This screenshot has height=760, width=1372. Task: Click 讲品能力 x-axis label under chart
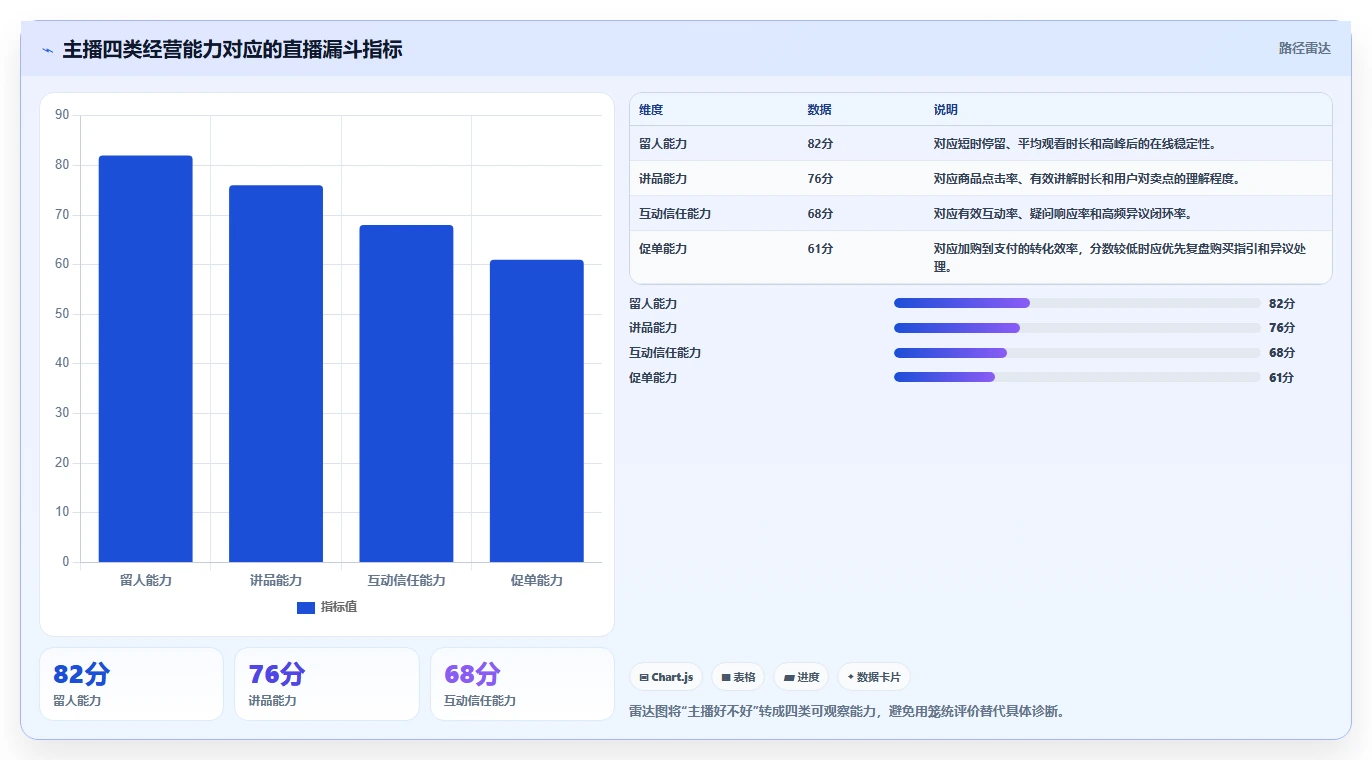(276, 580)
